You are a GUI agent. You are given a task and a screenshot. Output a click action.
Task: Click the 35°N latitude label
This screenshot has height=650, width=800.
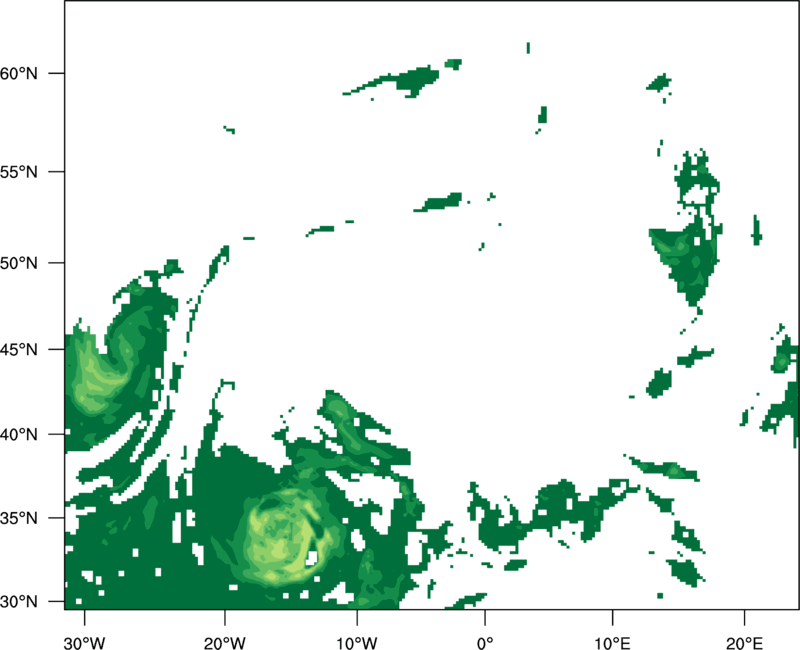click(19, 518)
